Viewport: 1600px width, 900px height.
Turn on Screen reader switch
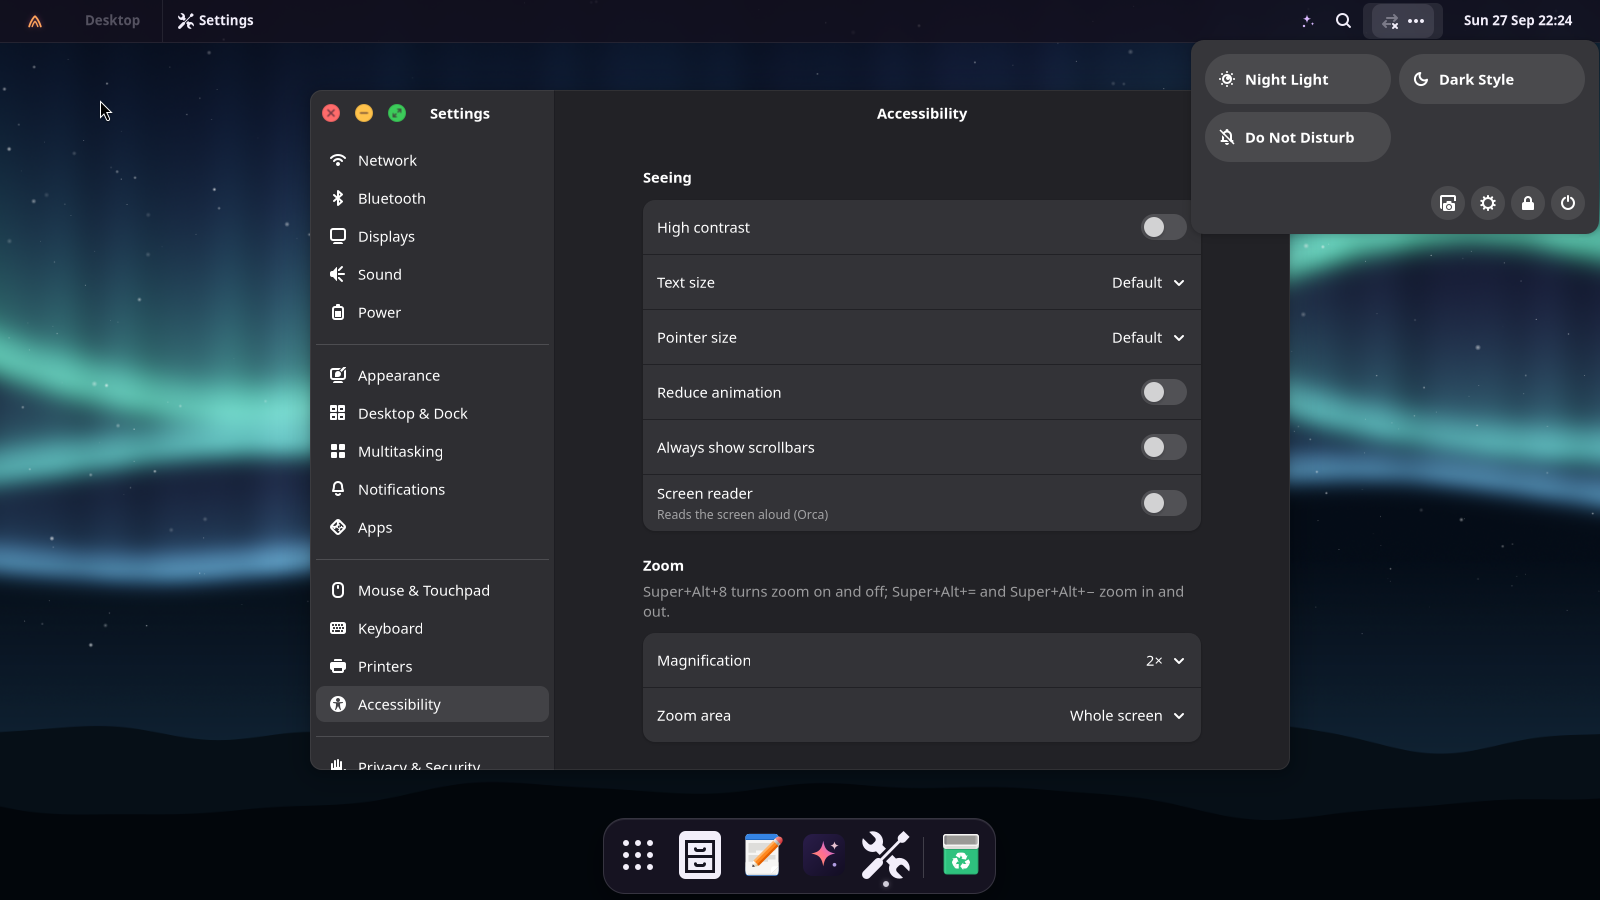click(1164, 503)
